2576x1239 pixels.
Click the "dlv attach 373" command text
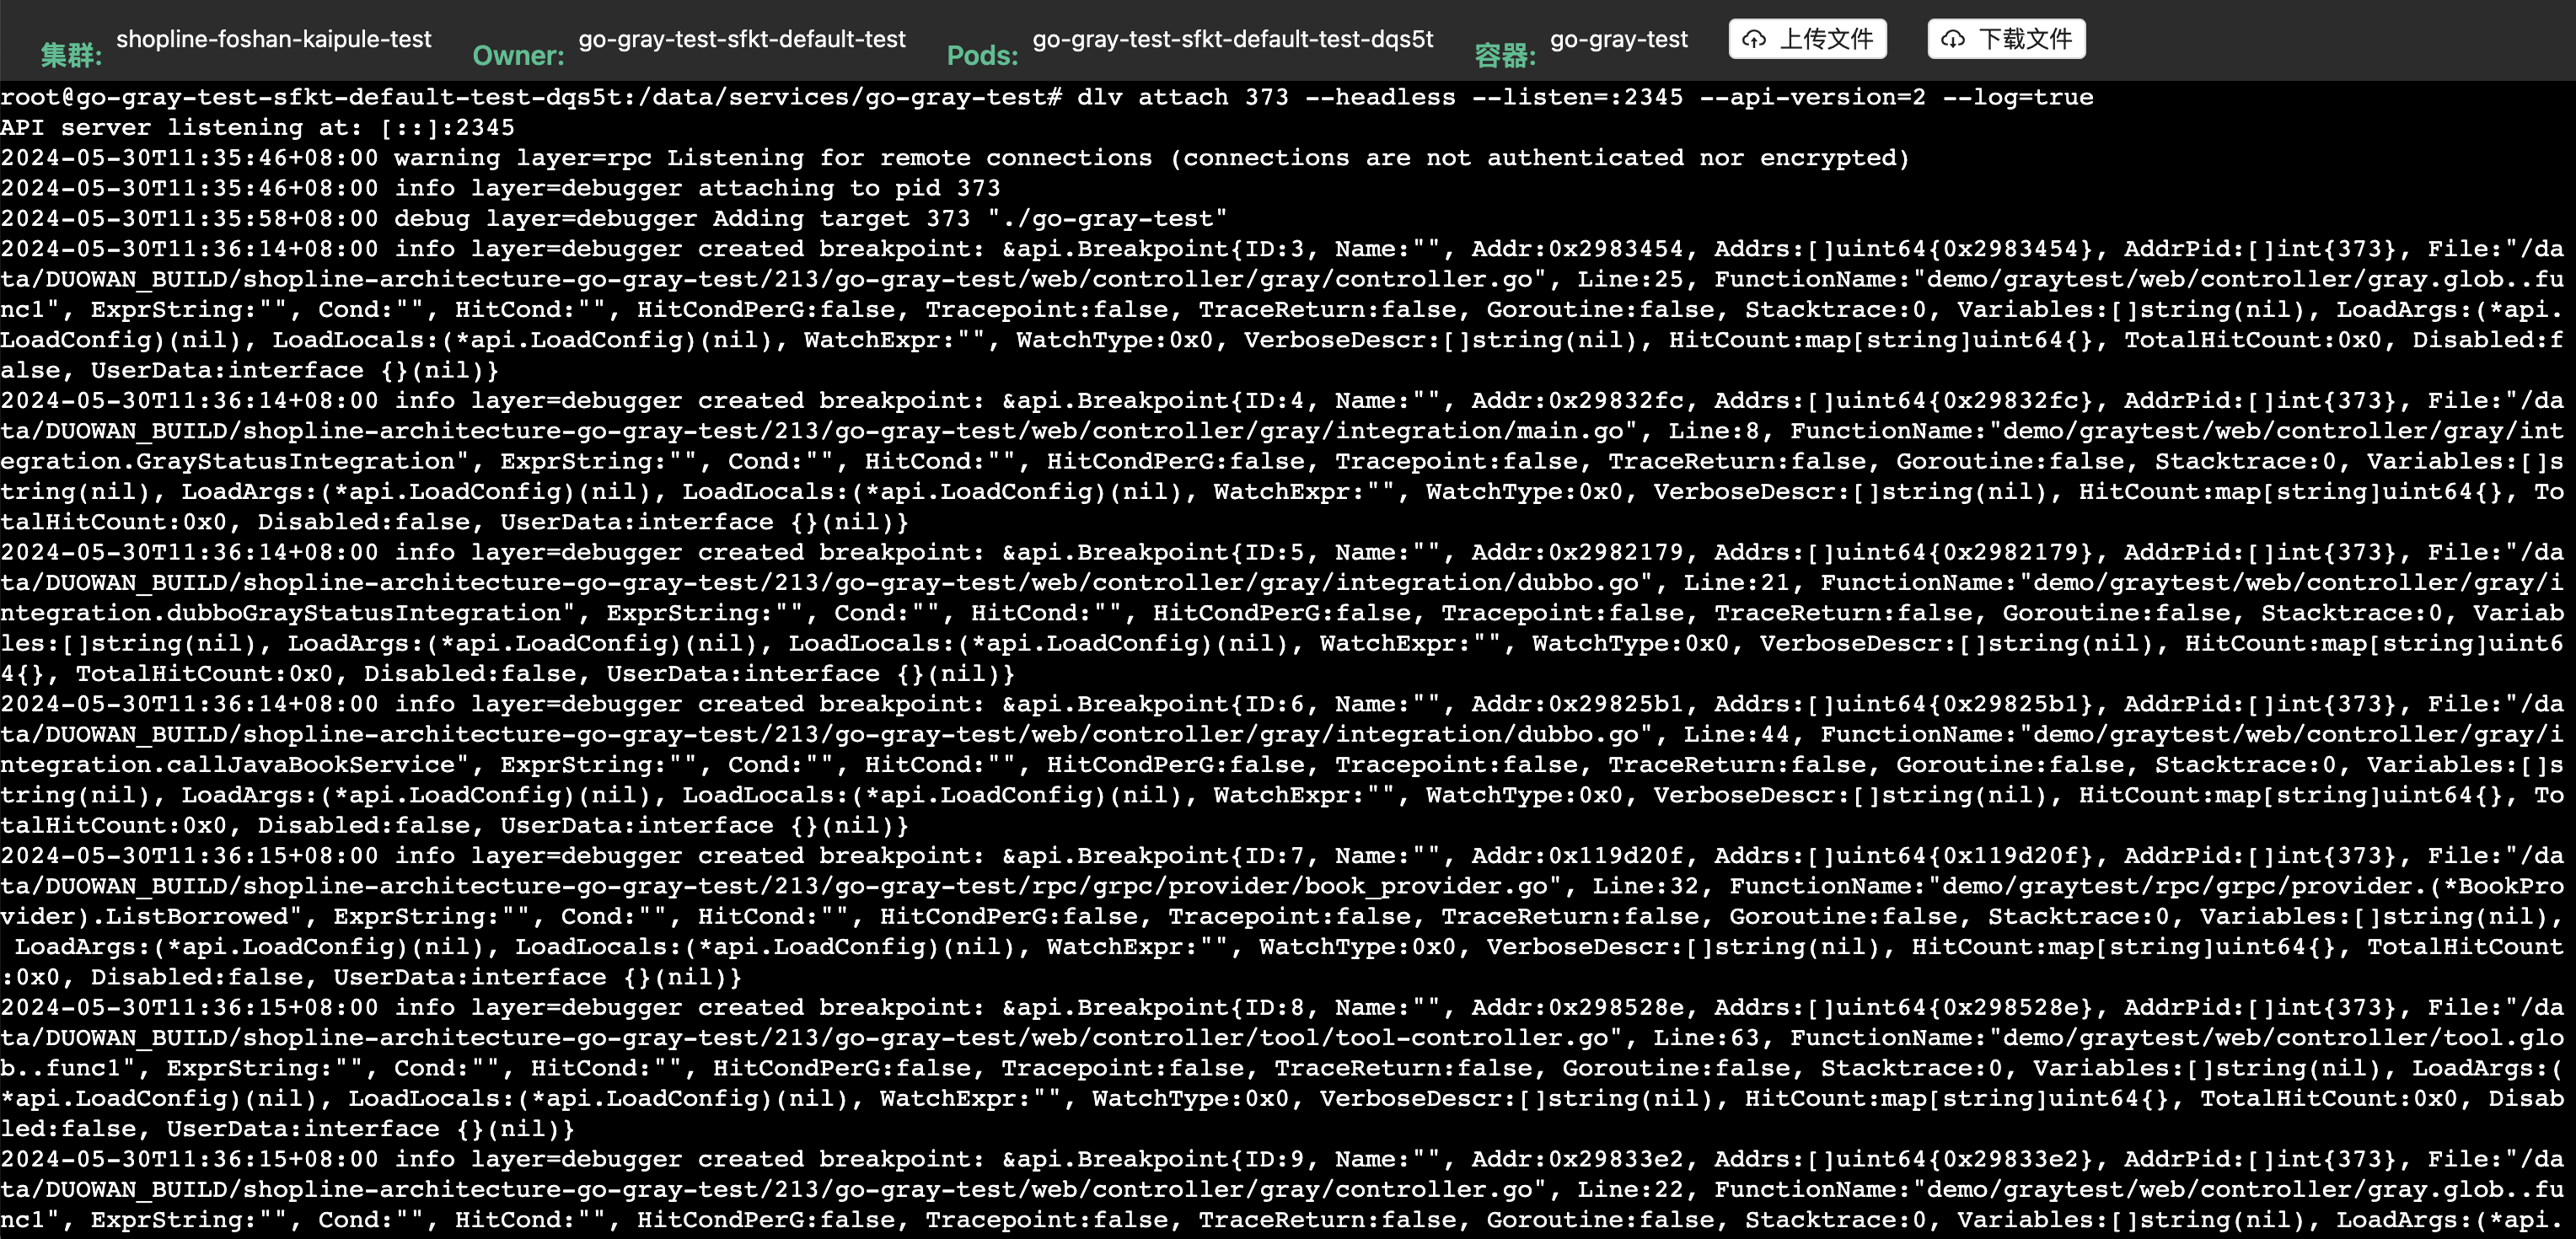(1183, 97)
